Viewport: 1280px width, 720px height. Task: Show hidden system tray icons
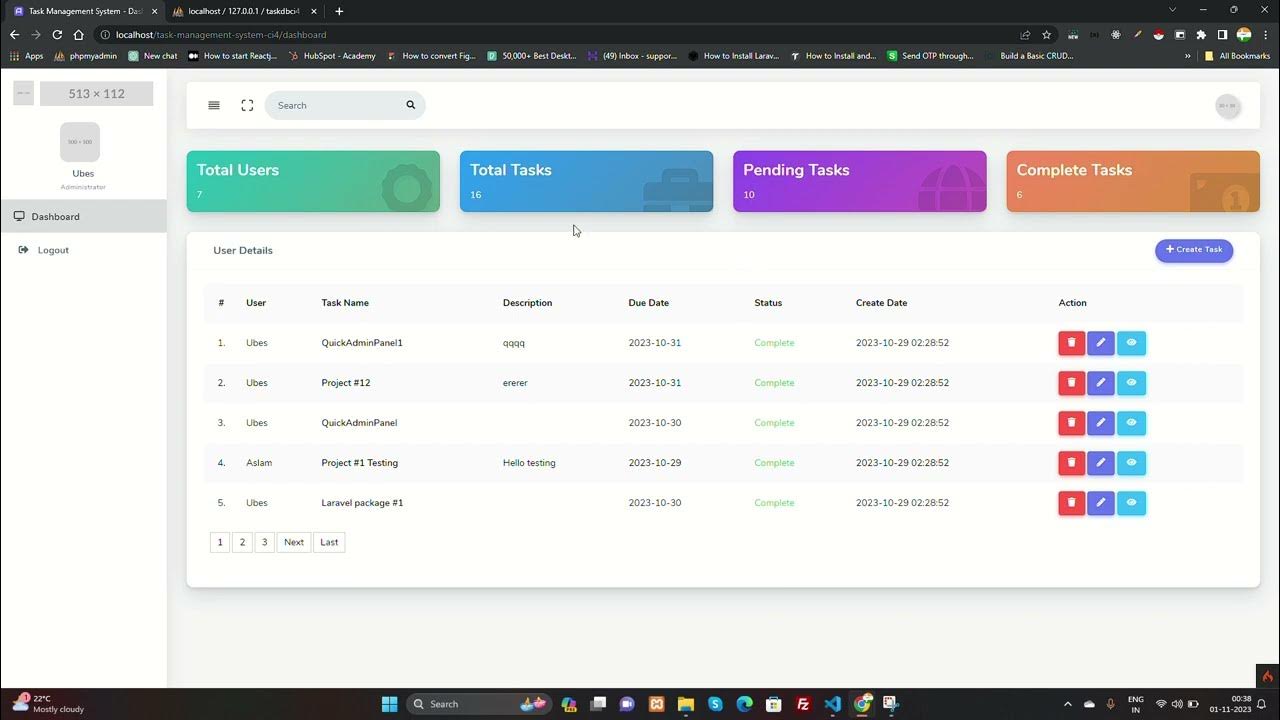1067,704
